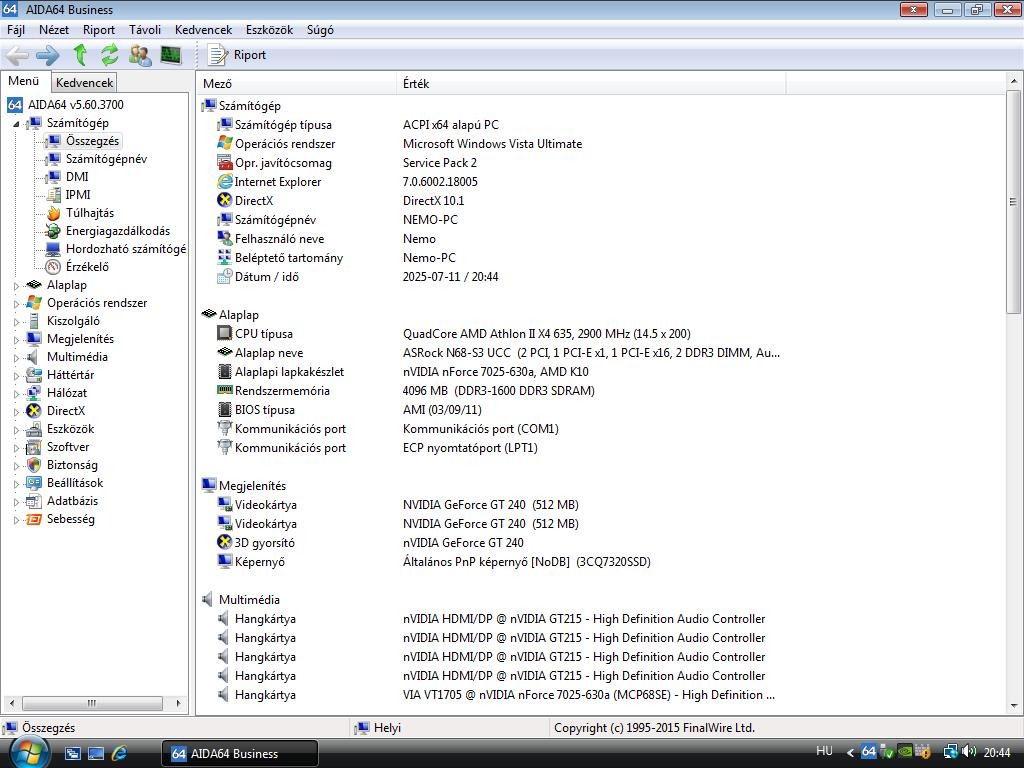This screenshot has width=1024, height=768.
Task: Click the Mező column header
Action: coord(296,84)
